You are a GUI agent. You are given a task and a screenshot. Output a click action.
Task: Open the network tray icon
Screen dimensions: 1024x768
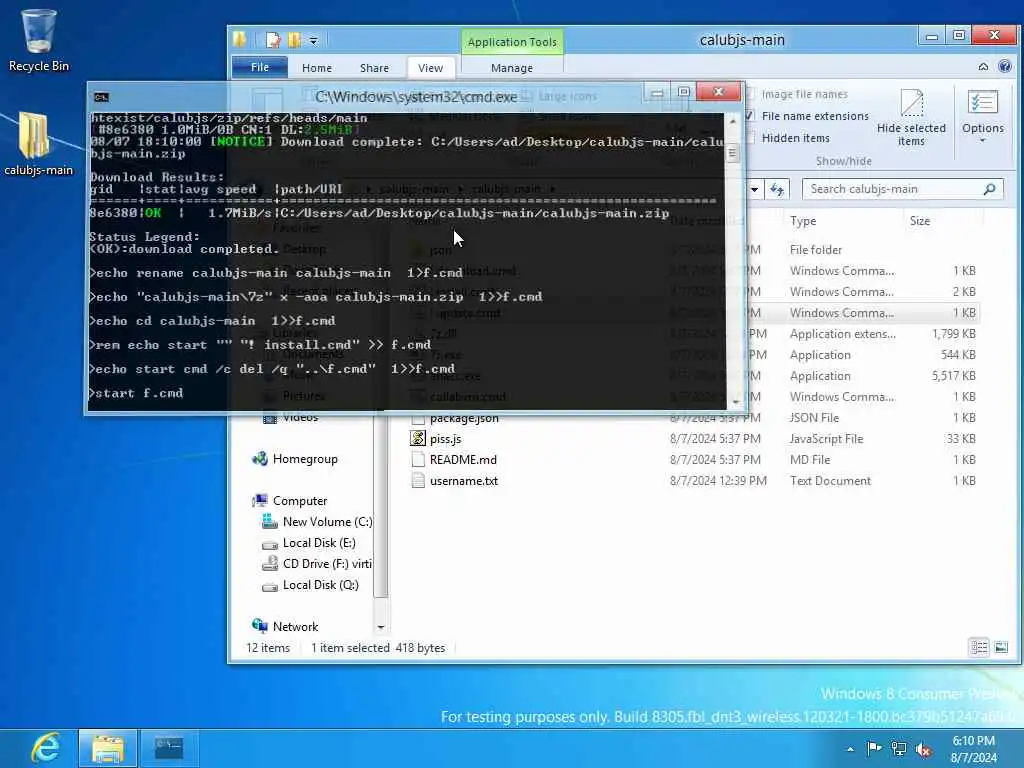point(899,749)
